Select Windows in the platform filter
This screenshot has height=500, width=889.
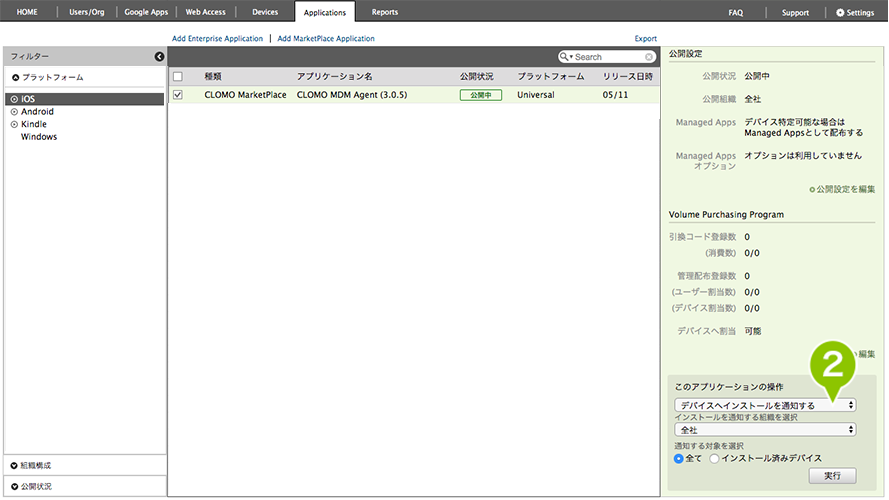pyautogui.click(x=39, y=137)
